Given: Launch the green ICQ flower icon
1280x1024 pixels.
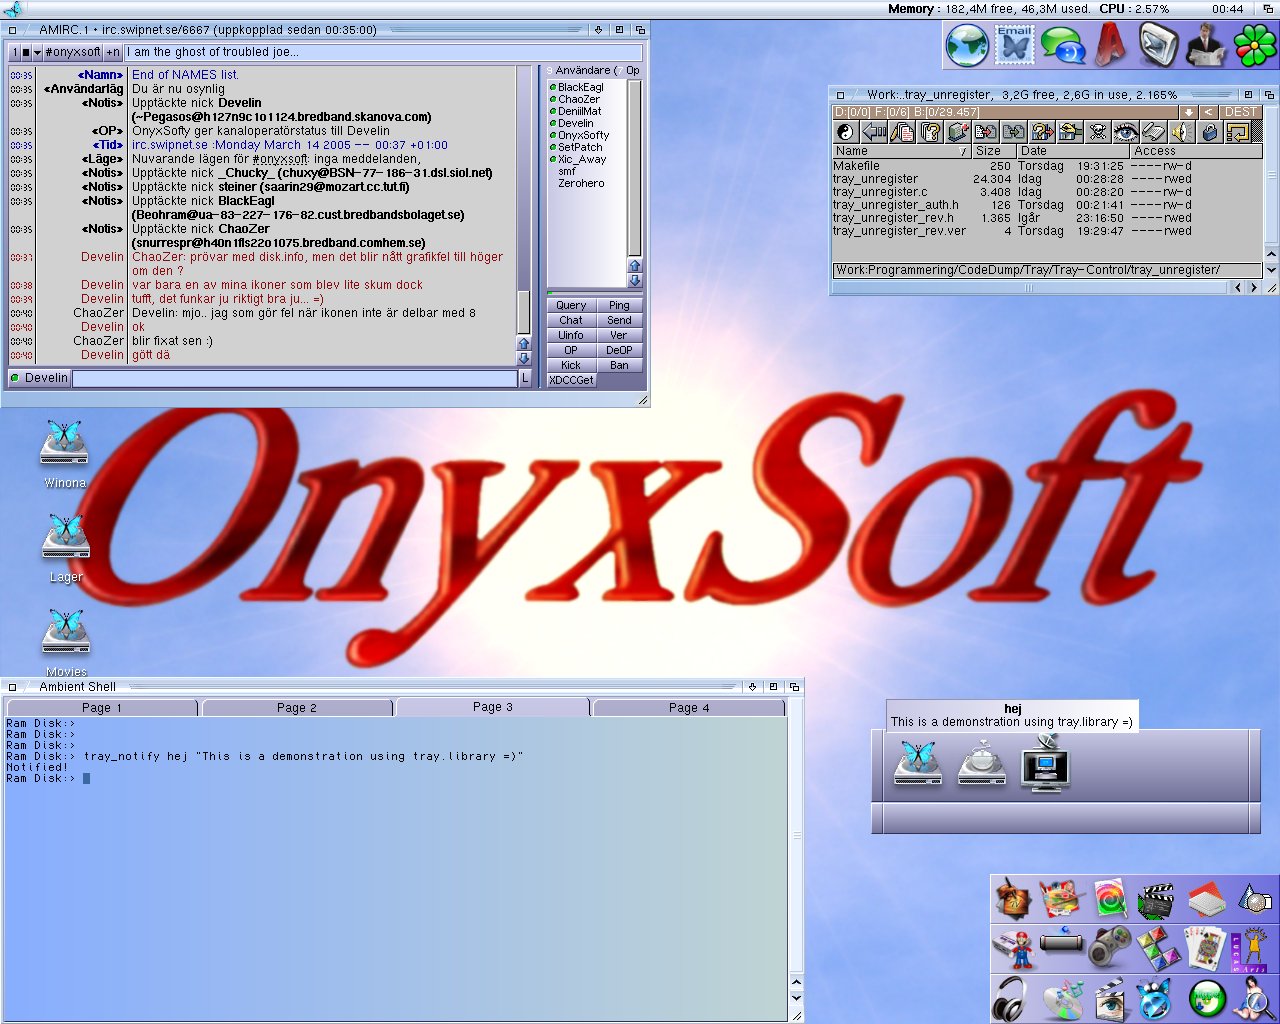Looking at the screenshot, I should (1254, 45).
